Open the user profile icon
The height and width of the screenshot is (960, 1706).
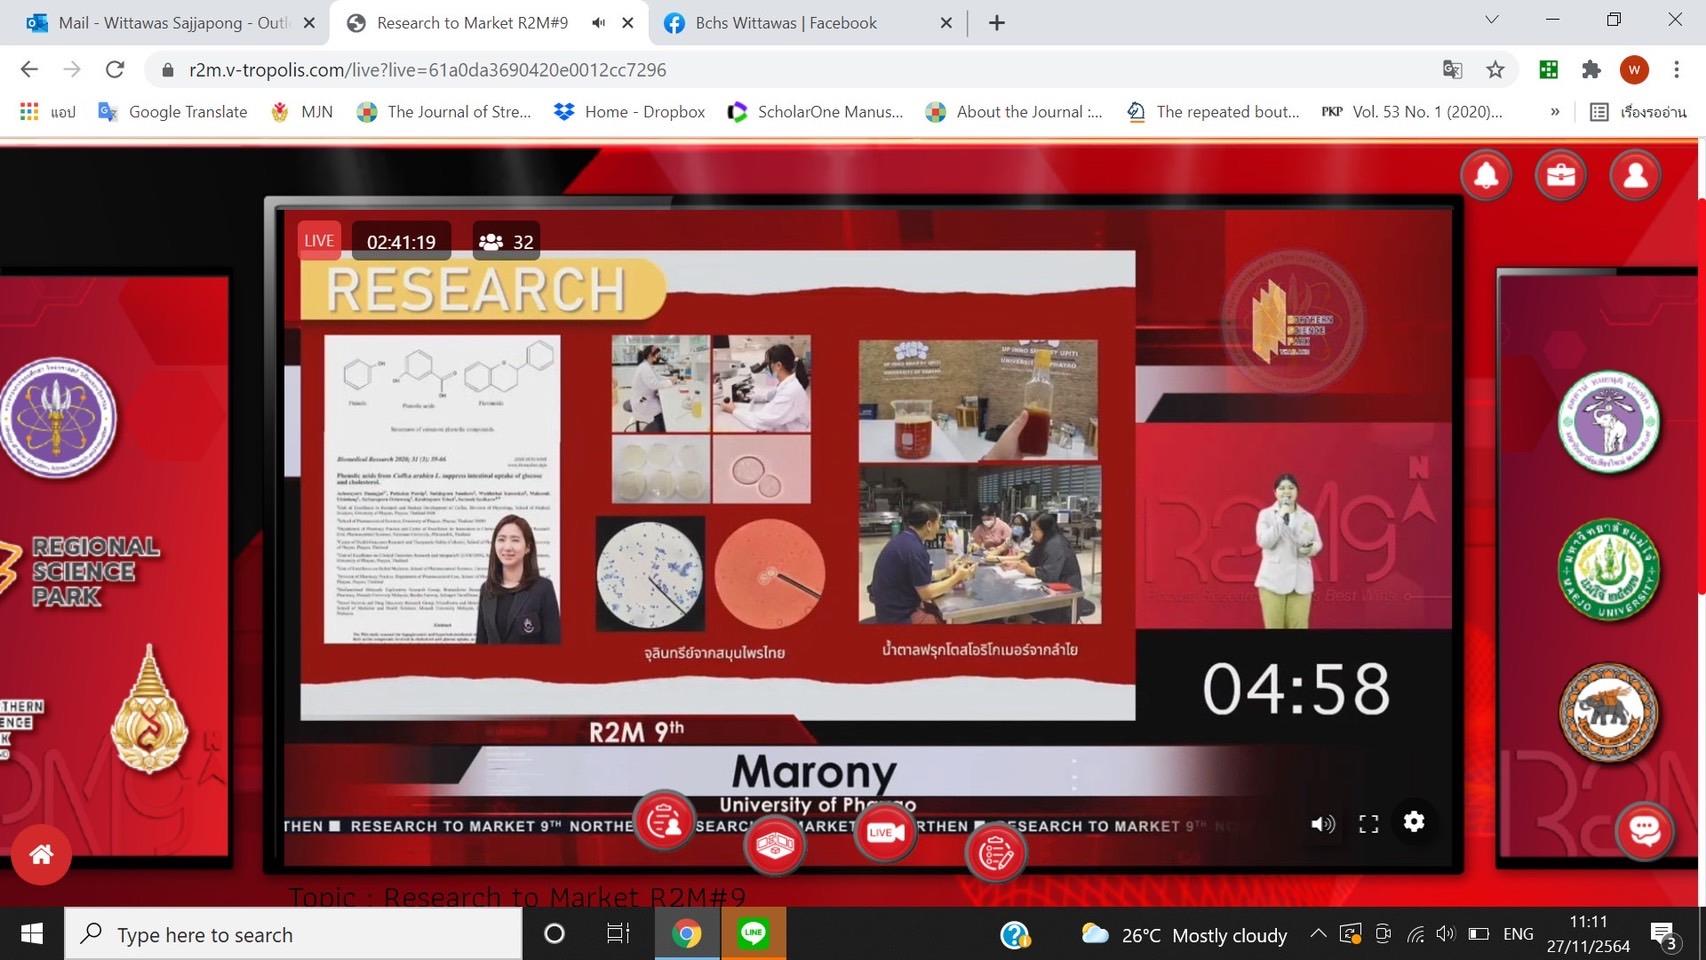1636,176
